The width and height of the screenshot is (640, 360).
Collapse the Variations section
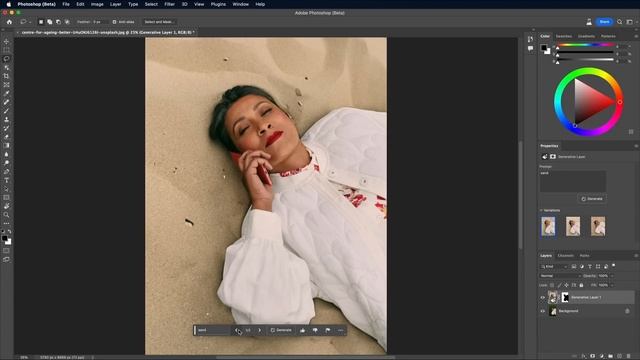coord(542,210)
